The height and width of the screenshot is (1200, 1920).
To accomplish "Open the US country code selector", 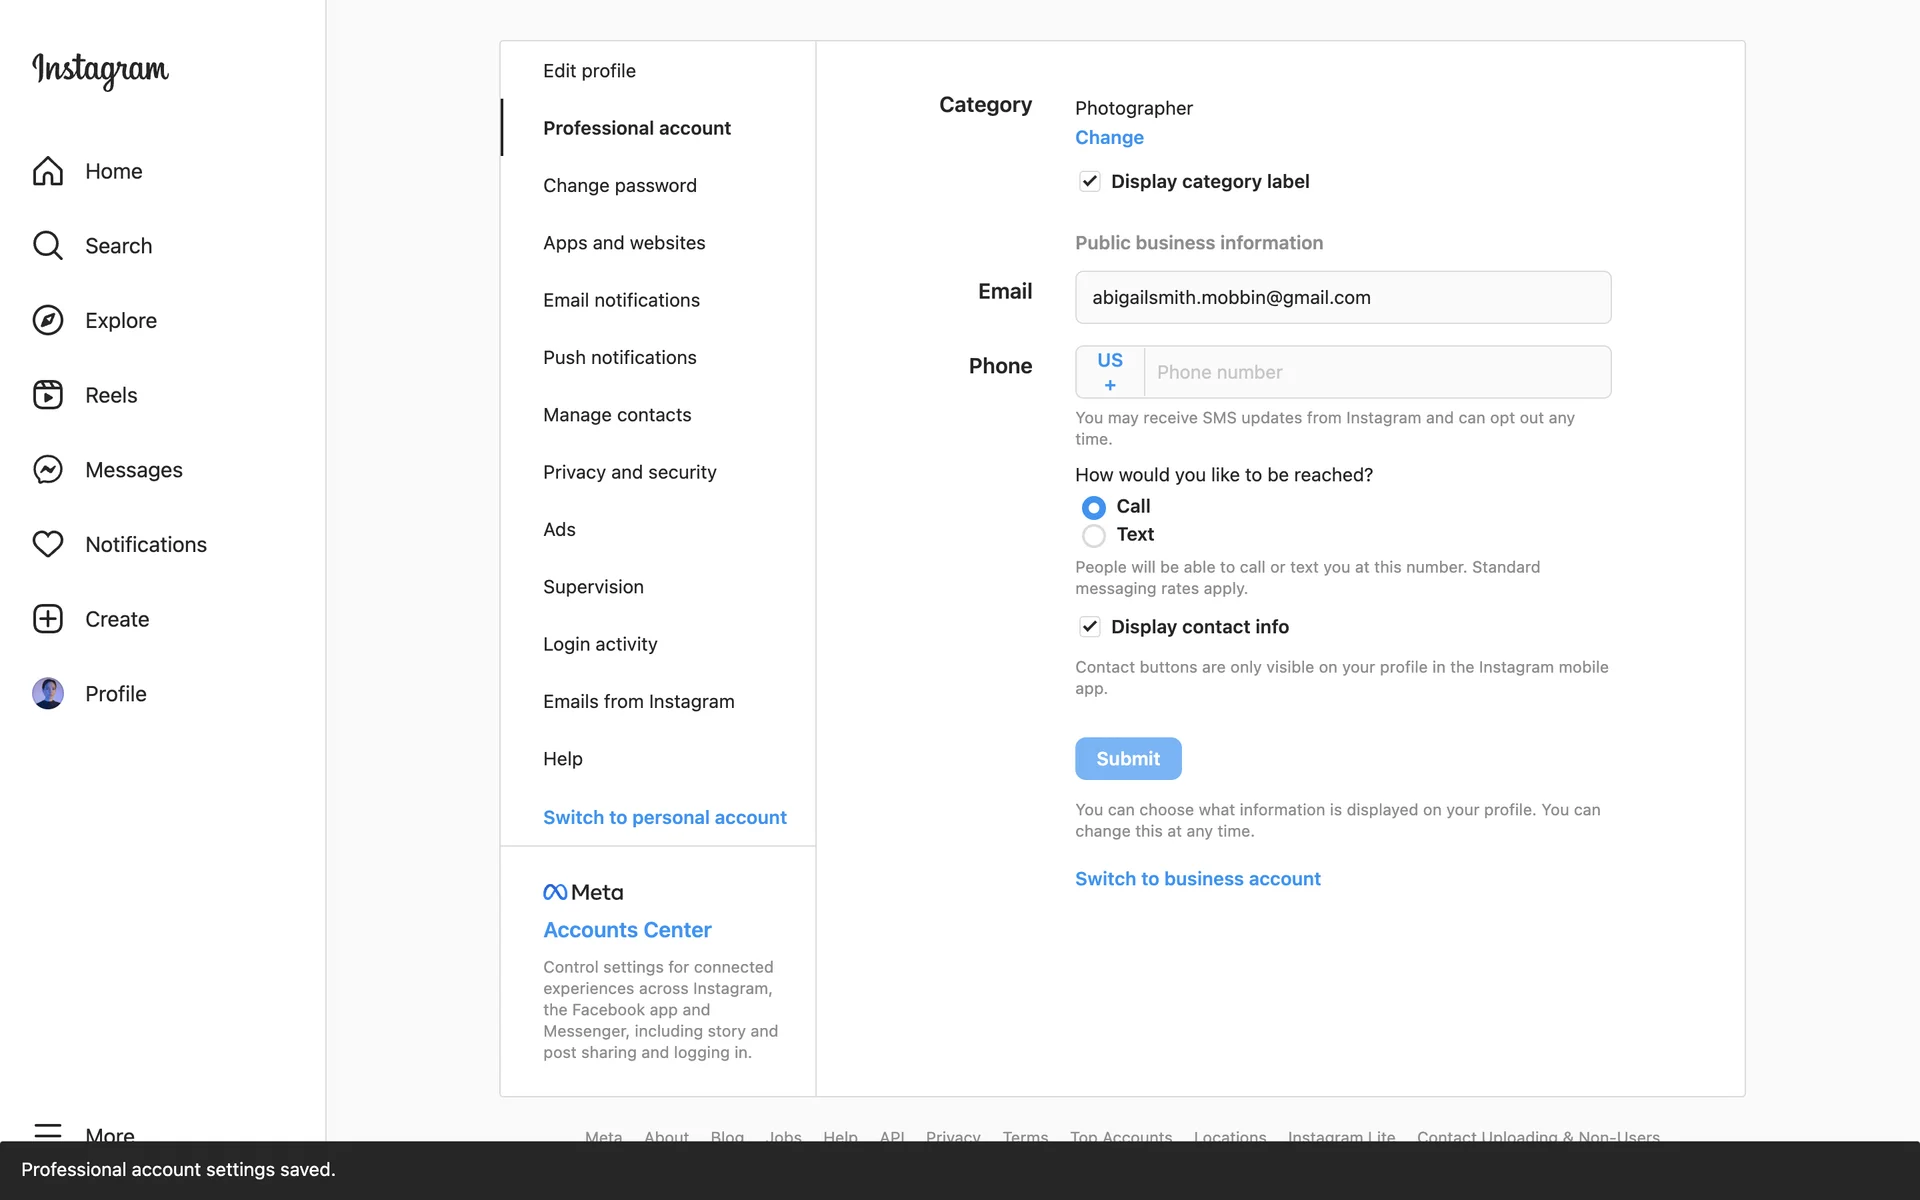I will [x=1110, y=372].
